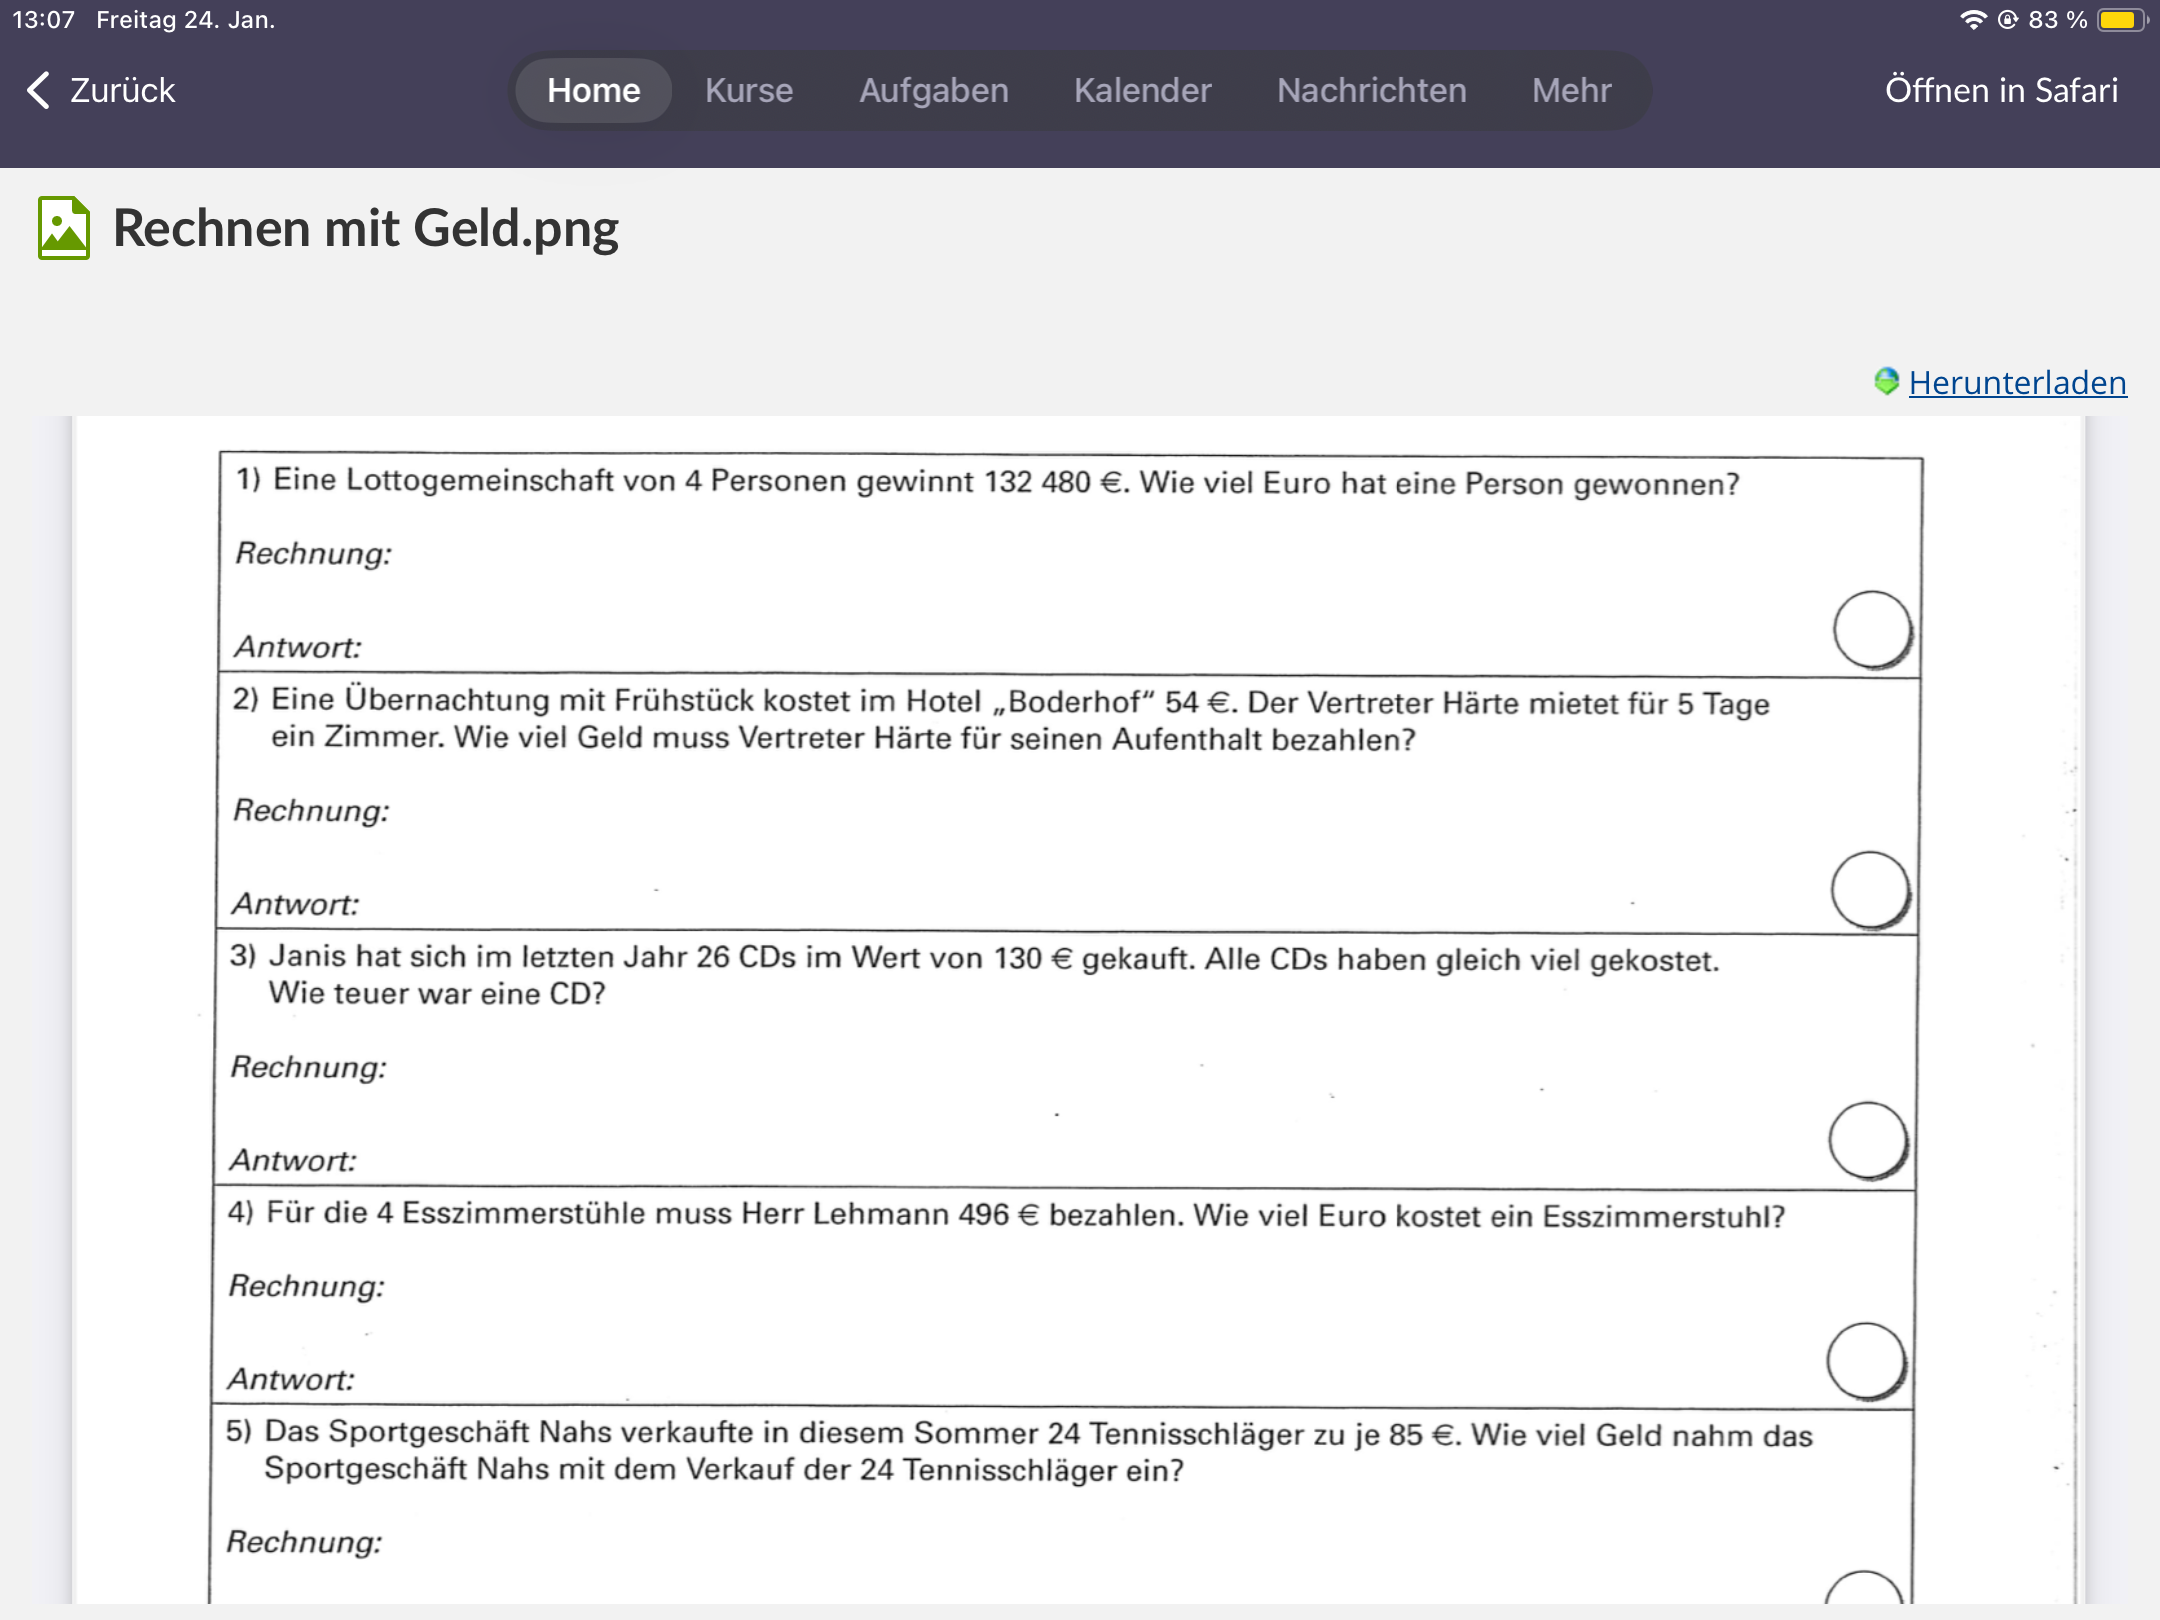The width and height of the screenshot is (2160, 1620).
Task: Select the circle for exercise 4
Action: pos(1866,1362)
